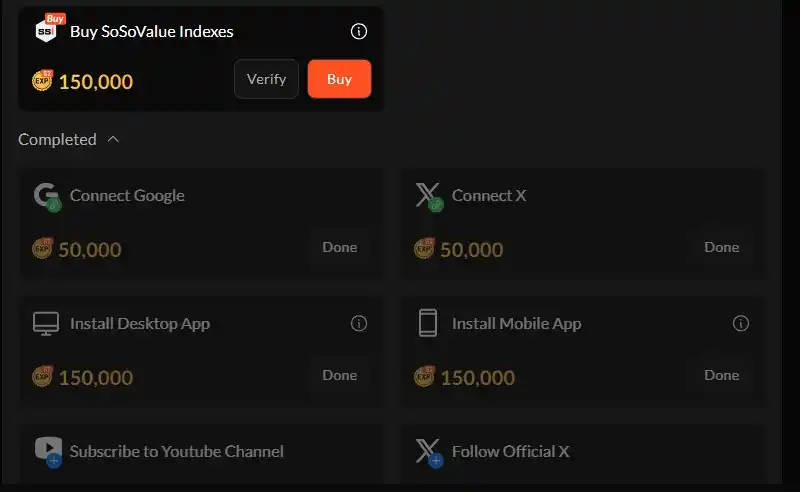Click the monitor icon for Install Desktop App

pos(46,324)
